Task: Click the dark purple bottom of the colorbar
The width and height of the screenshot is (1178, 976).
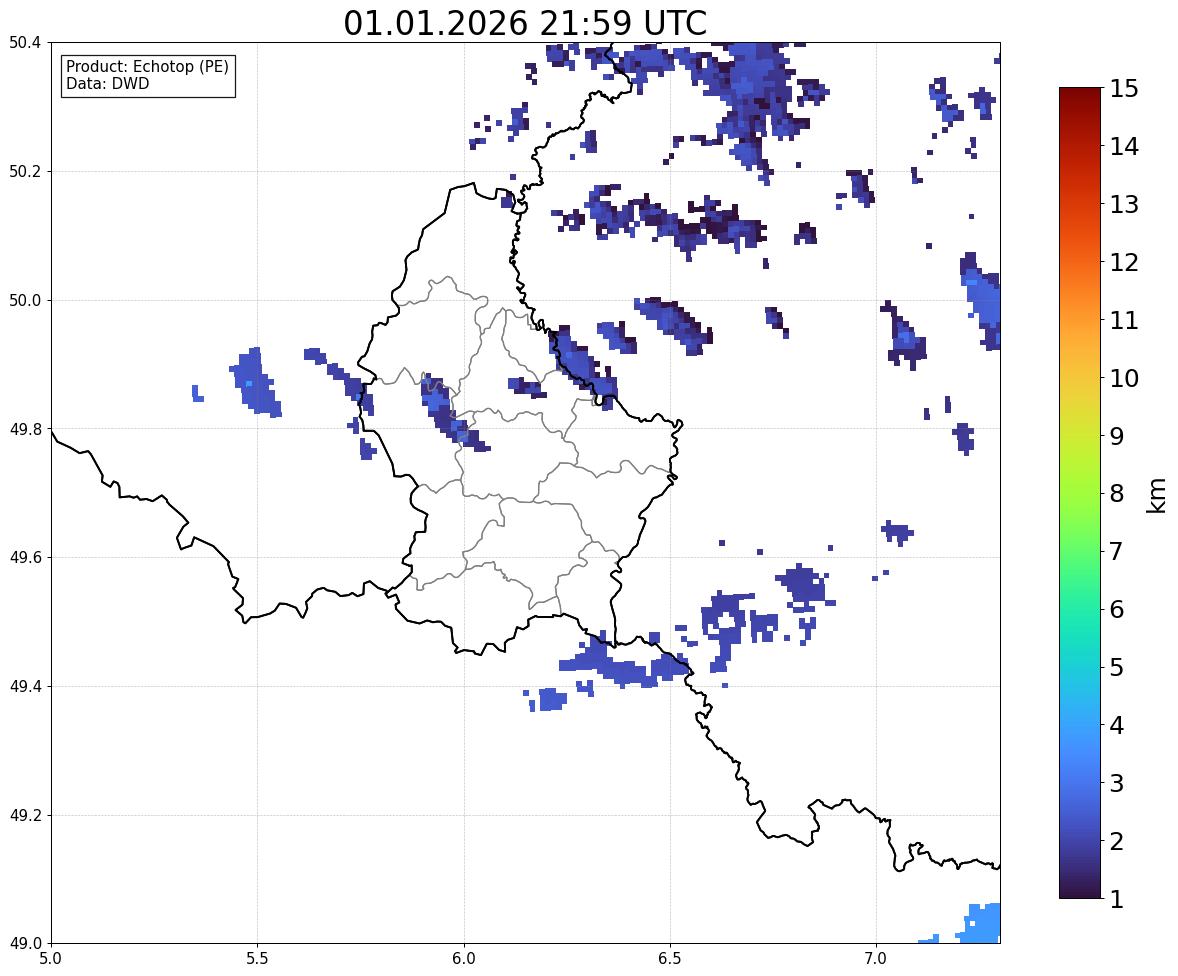Action: pos(1080,888)
